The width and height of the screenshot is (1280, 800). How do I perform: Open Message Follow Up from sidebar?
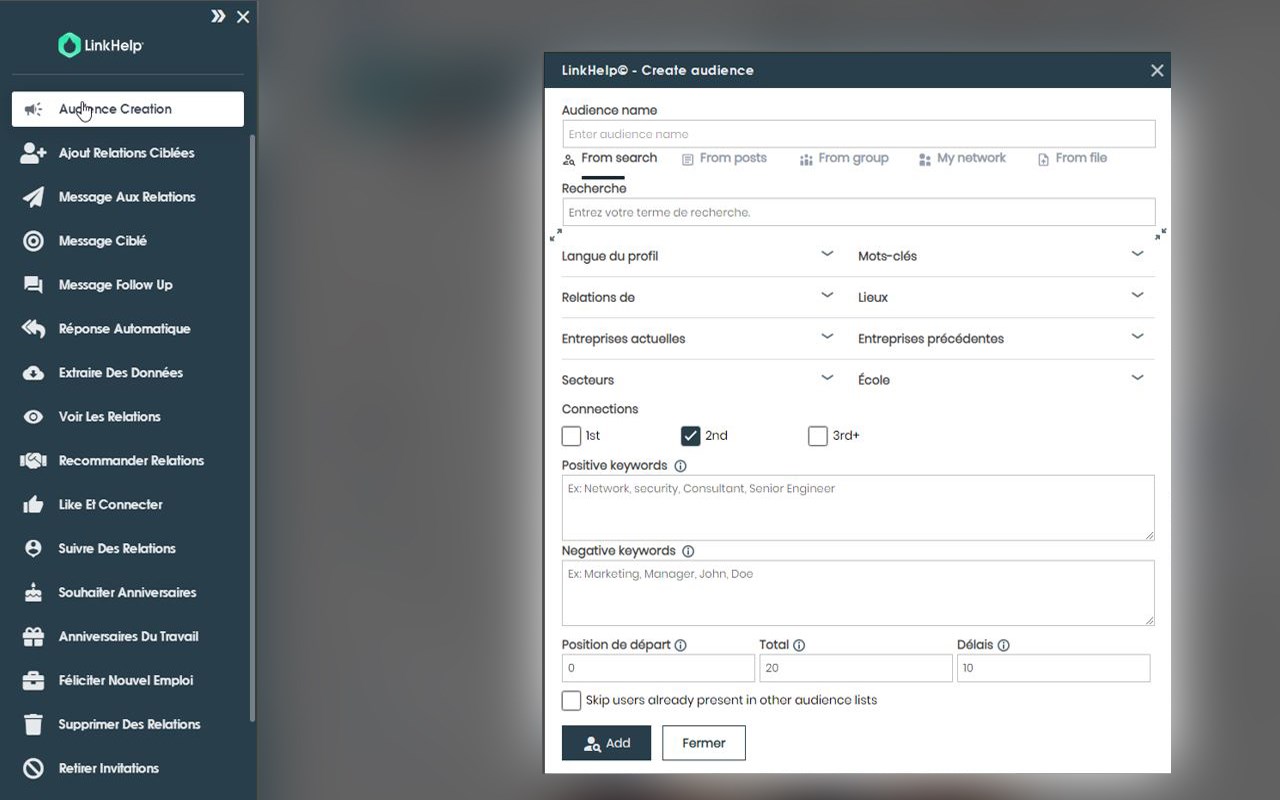128,285
